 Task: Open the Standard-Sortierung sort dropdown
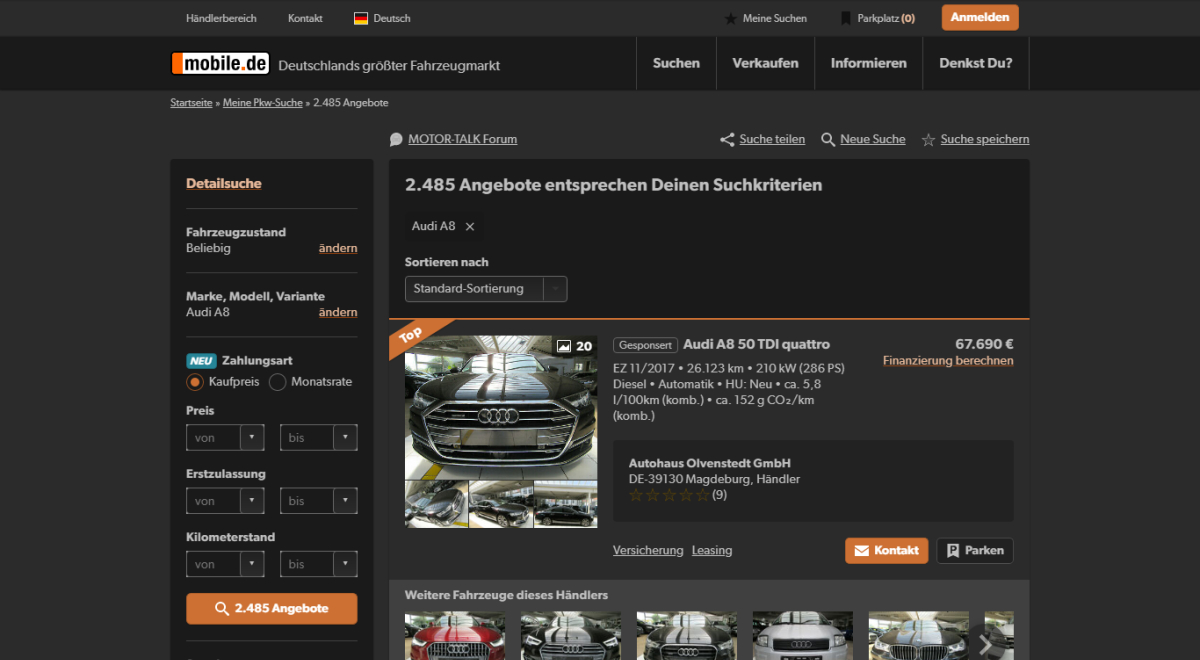(x=486, y=289)
